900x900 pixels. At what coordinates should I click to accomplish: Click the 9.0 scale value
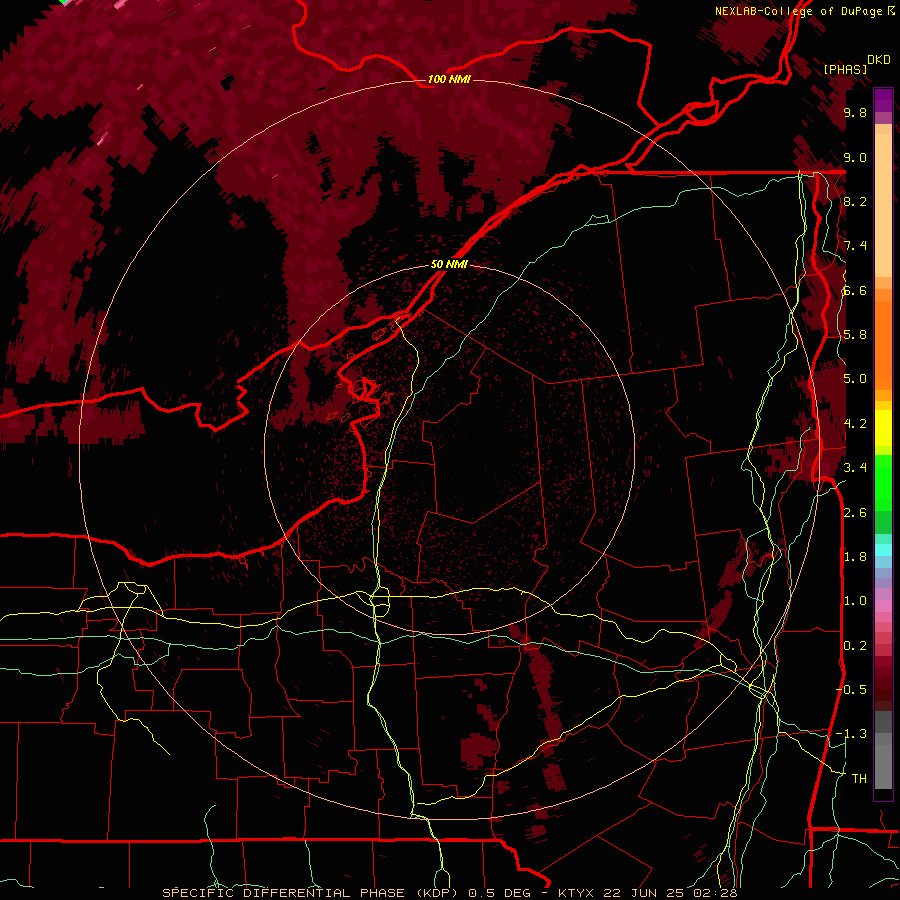tap(855, 157)
